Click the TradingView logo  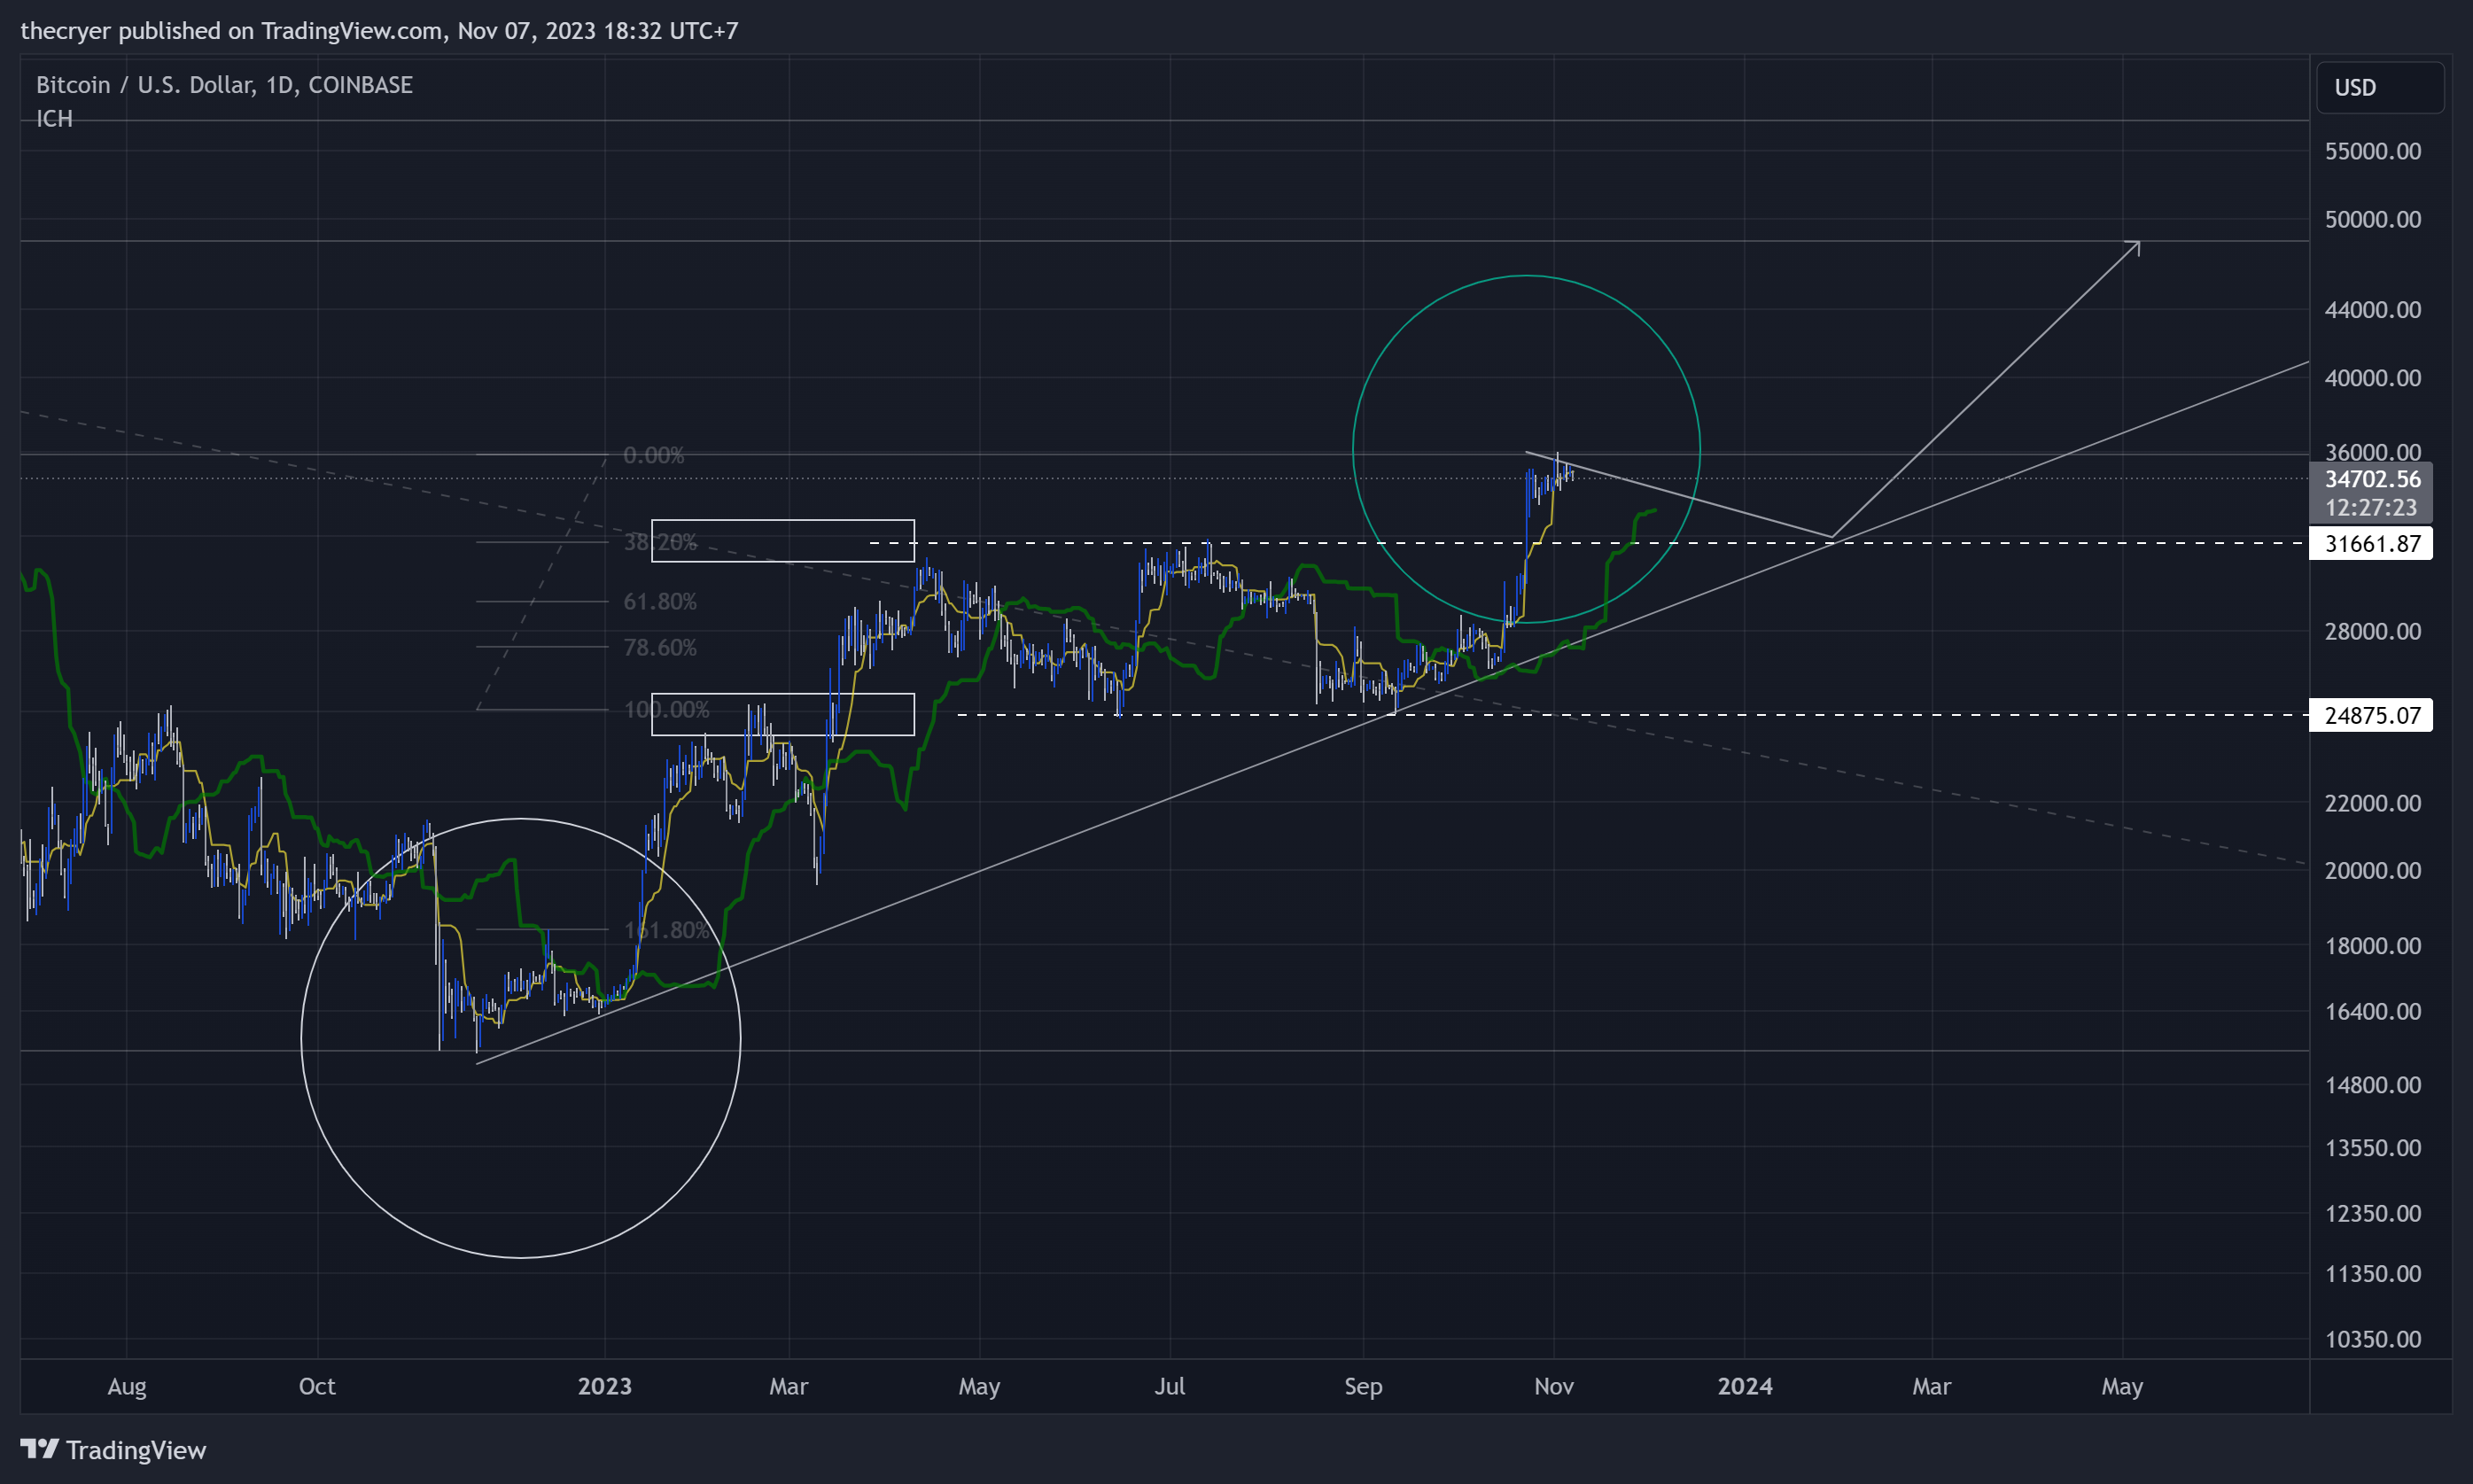pos(113,1450)
